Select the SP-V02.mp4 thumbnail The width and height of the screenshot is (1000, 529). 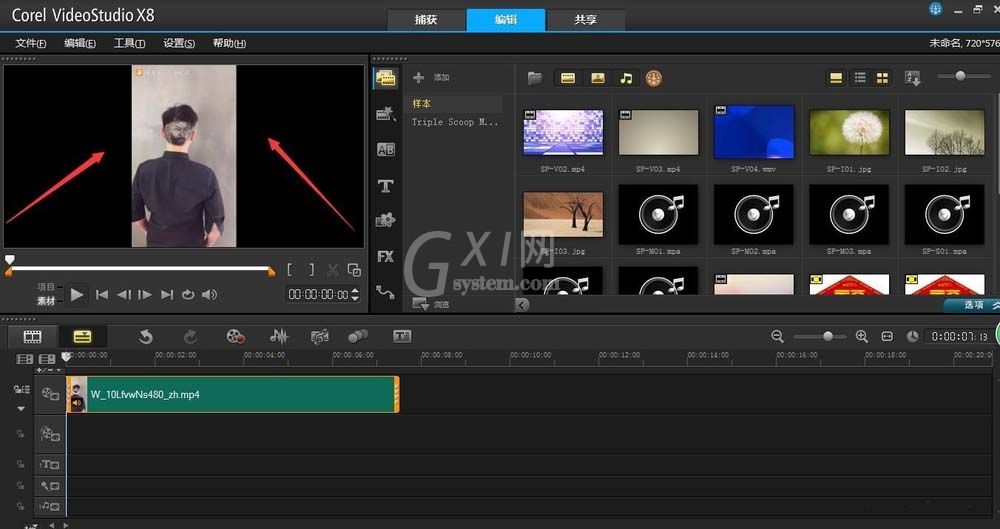(563, 131)
